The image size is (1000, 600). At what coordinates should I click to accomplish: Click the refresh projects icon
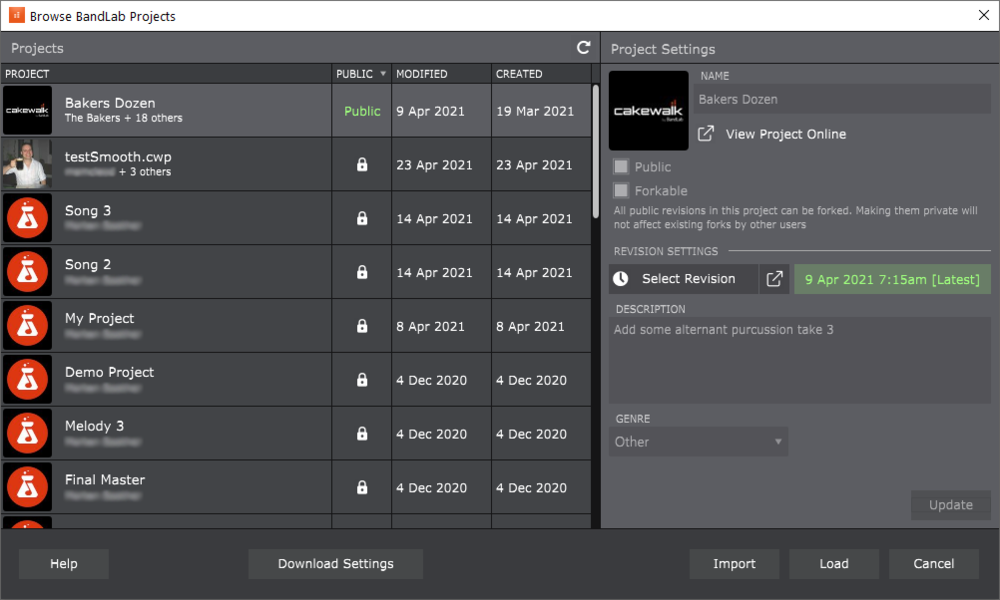click(x=584, y=48)
